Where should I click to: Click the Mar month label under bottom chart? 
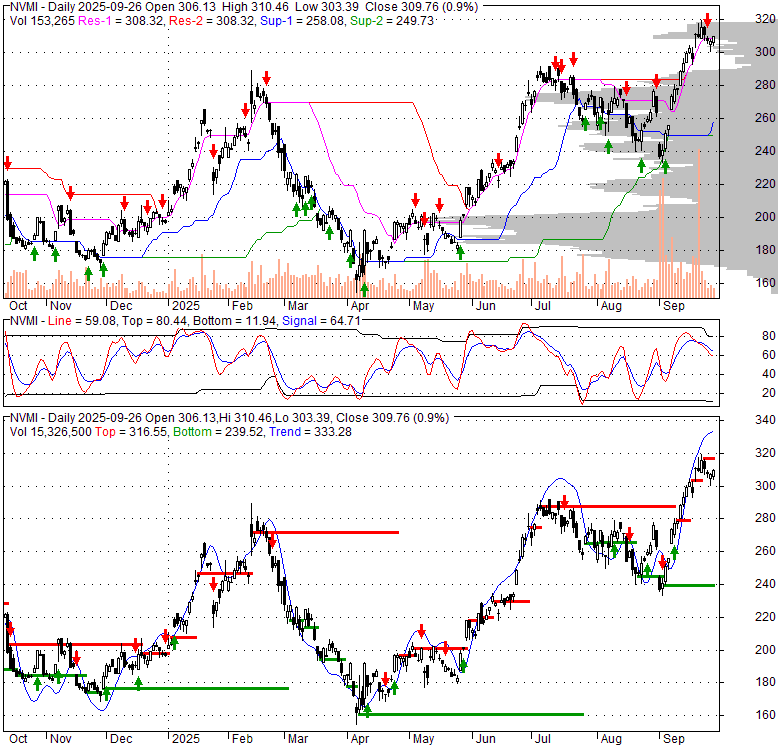pyautogui.click(x=298, y=739)
